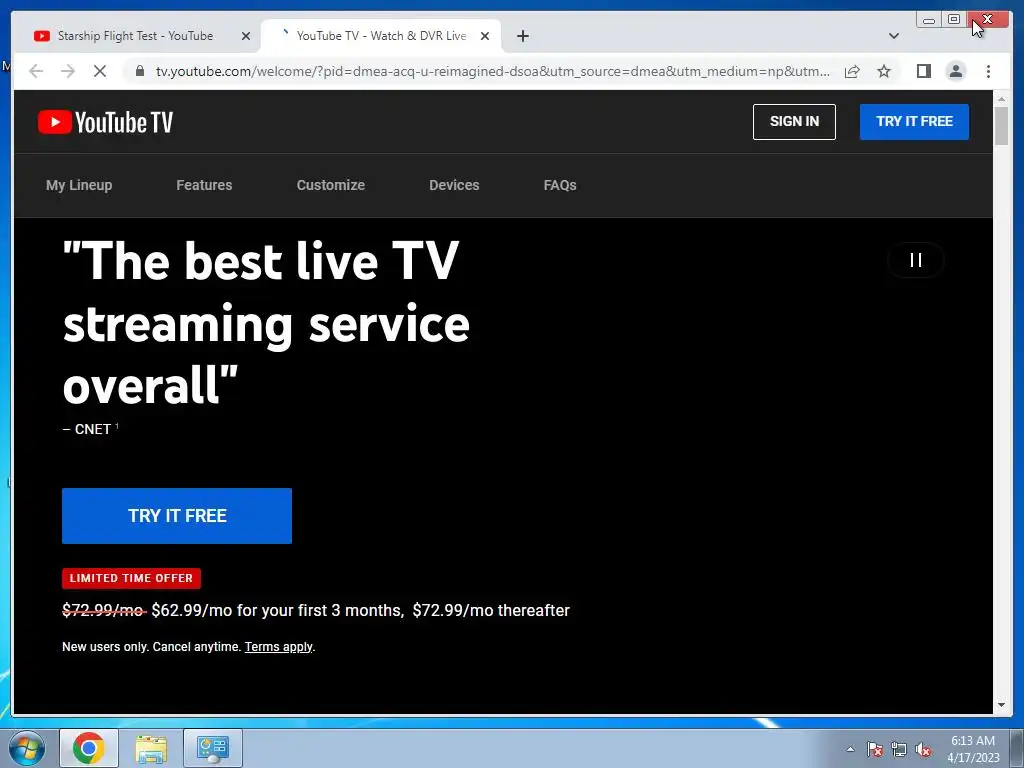Close the YouTube TV tab
This screenshot has height=768, width=1024.
(485, 36)
